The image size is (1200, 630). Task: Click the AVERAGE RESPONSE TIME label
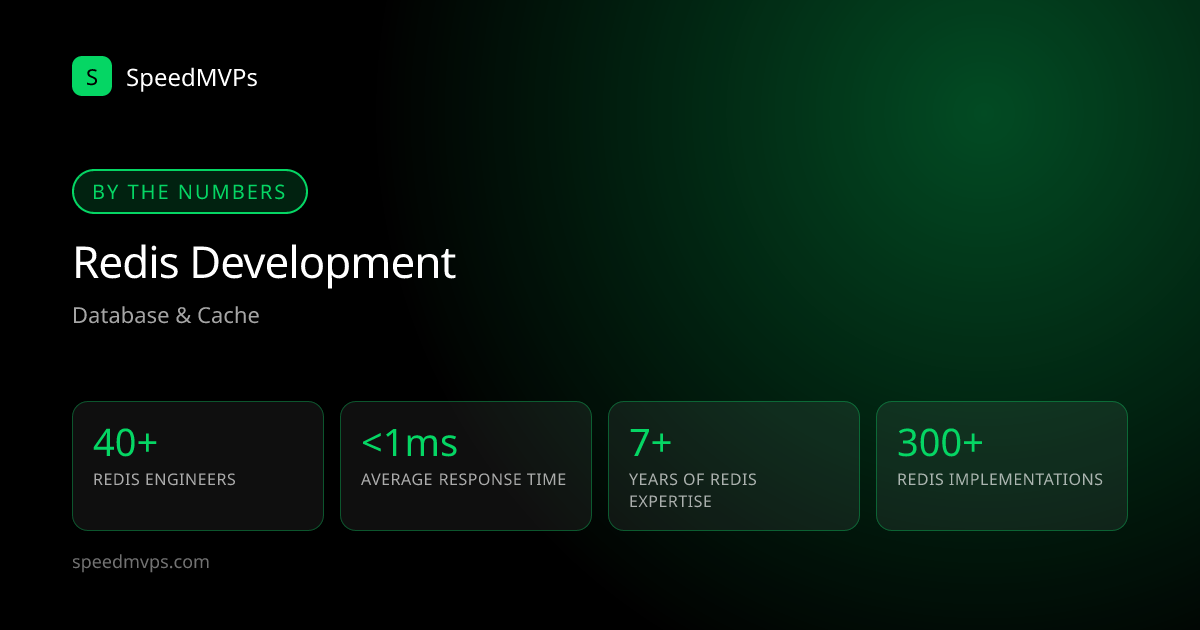point(463,480)
